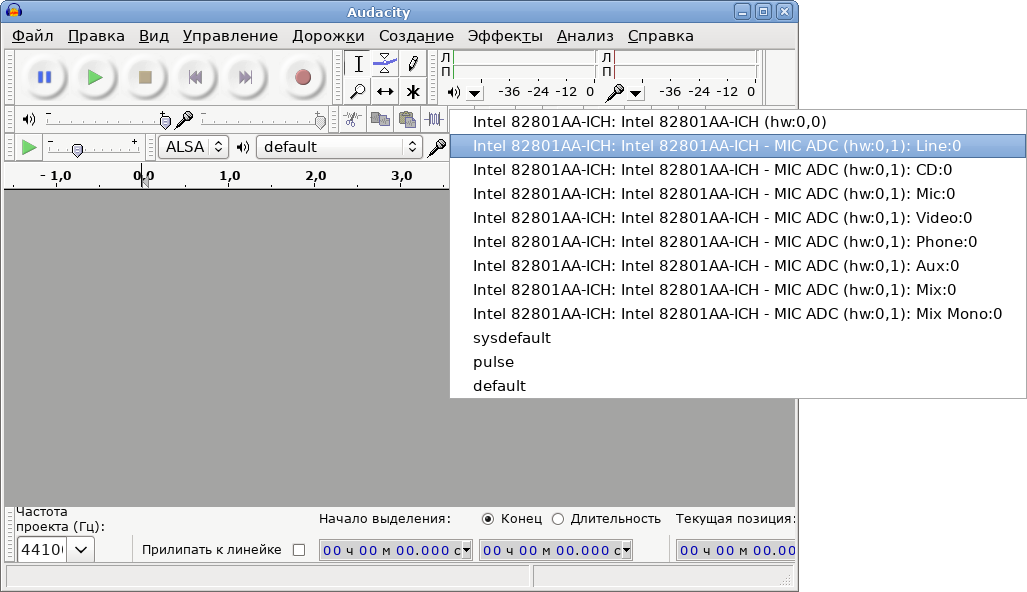The height and width of the screenshot is (592, 1027).
Task: Open the 'default' output device dropdown
Action: tap(340, 147)
